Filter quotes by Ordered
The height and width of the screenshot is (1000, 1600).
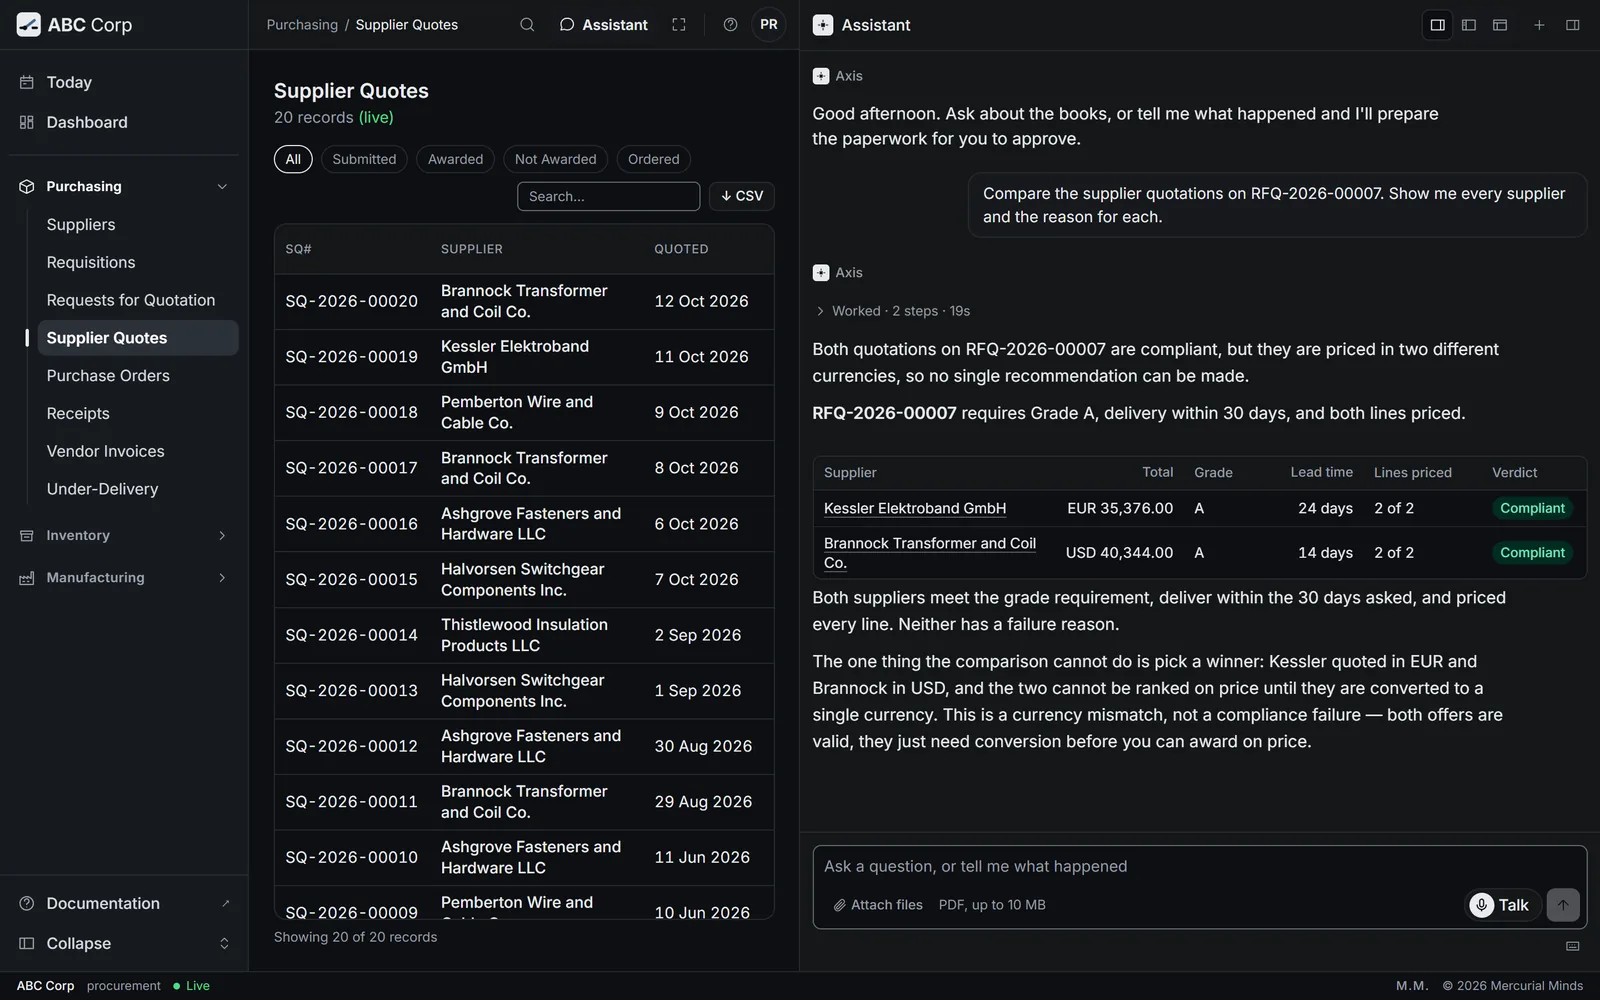653,159
